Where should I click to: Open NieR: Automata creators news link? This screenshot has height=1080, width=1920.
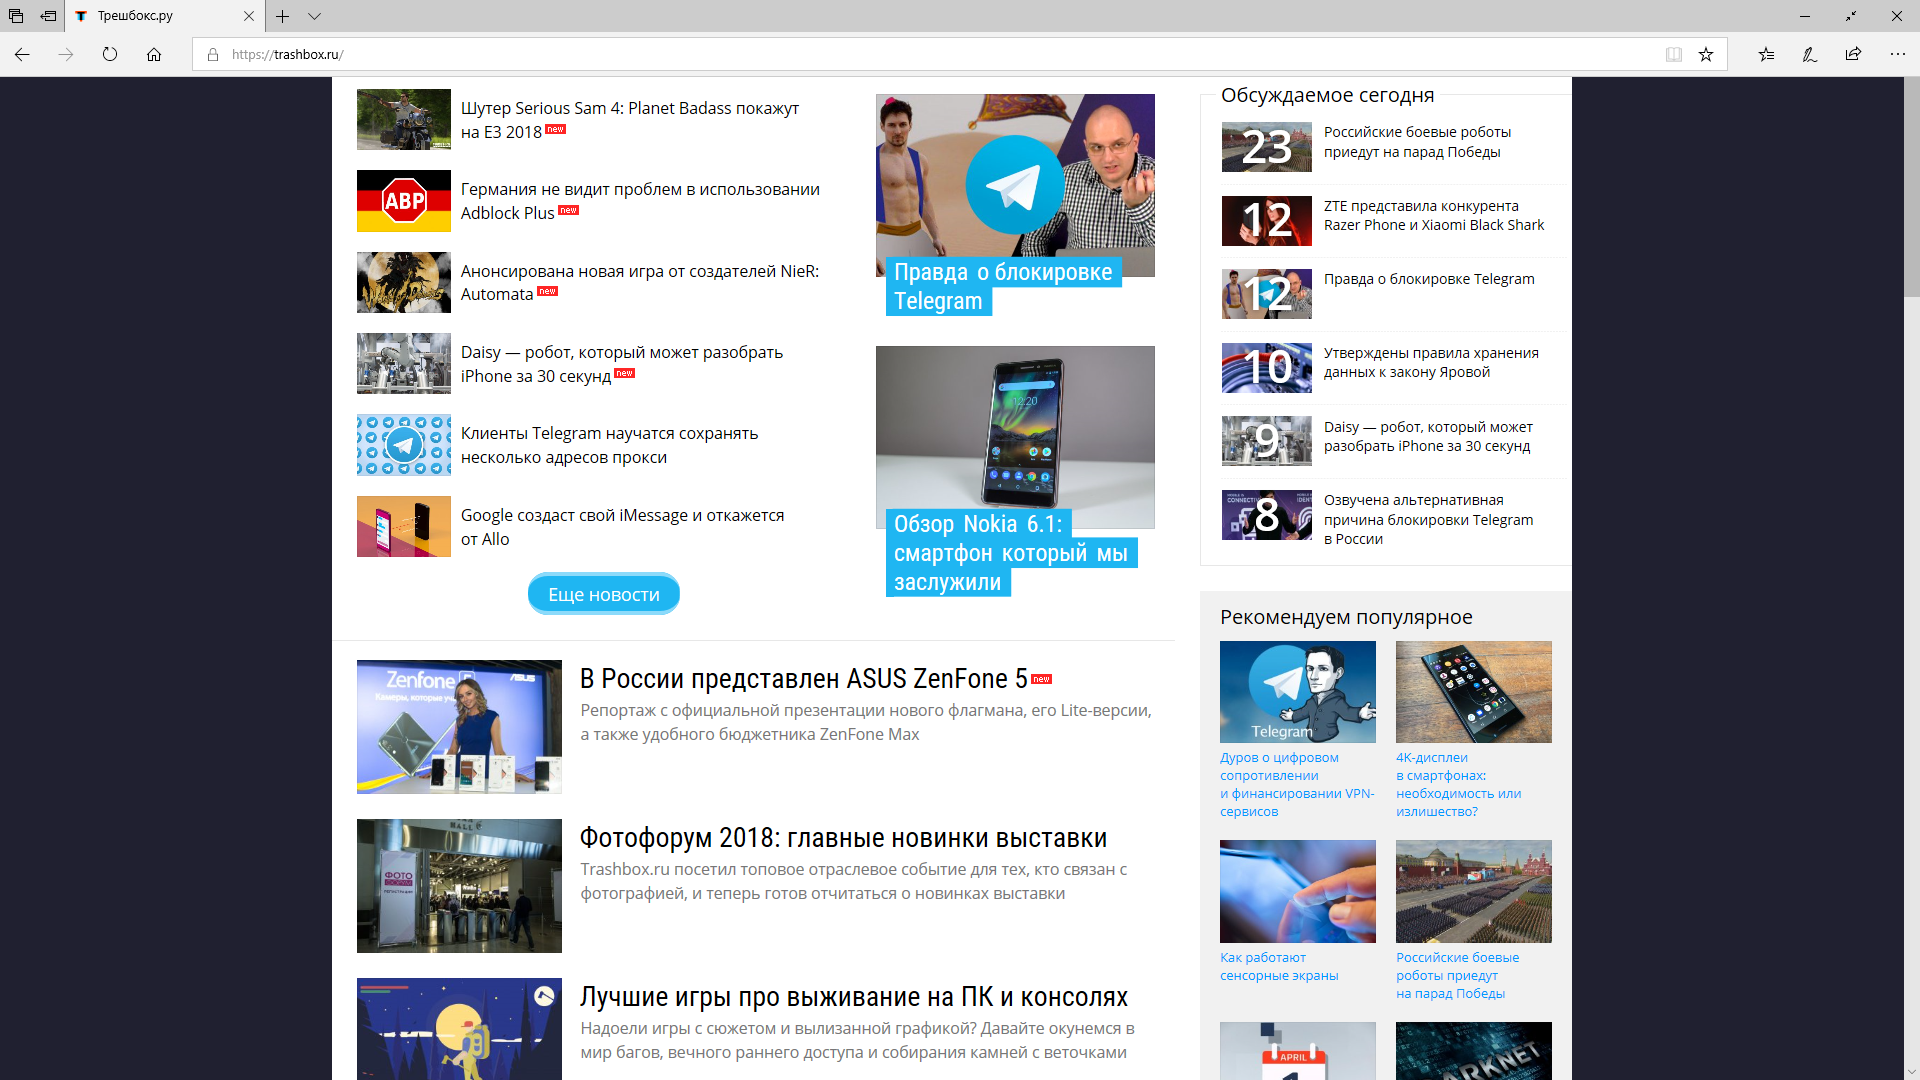pyautogui.click(x=640, y=282)
